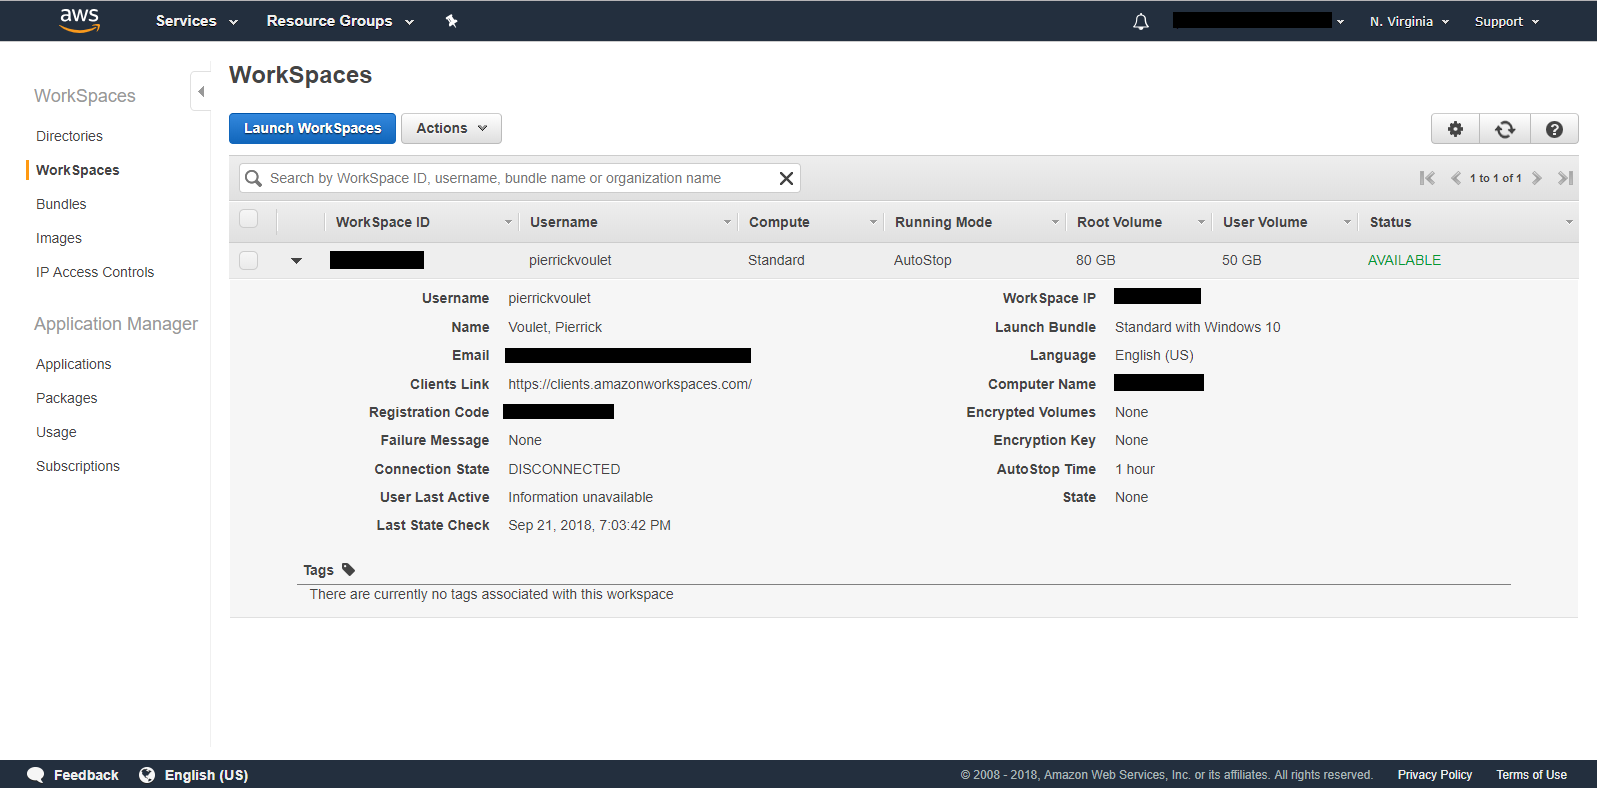Click the AutoStop running mode cell

(x=922, y=260)
